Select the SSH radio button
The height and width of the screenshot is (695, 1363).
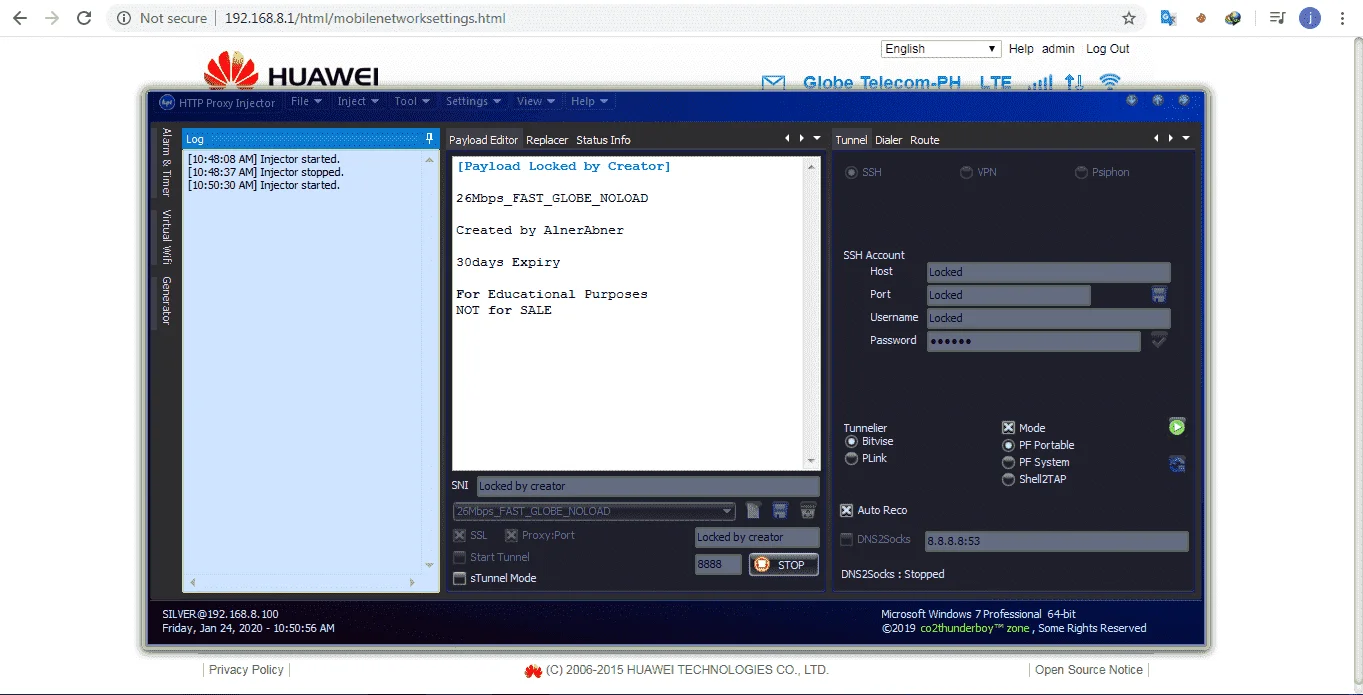[852, 173]
